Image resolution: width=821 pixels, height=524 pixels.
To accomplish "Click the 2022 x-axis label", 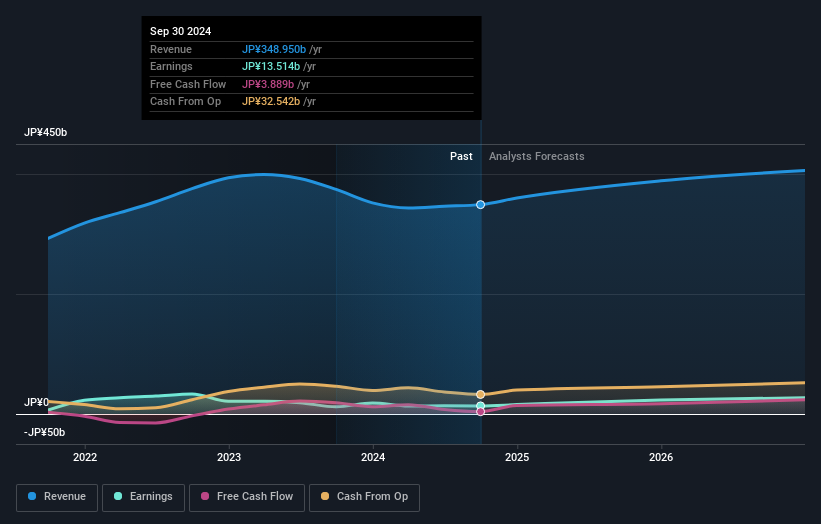I will pyautogui.click(x=85, y=457).
